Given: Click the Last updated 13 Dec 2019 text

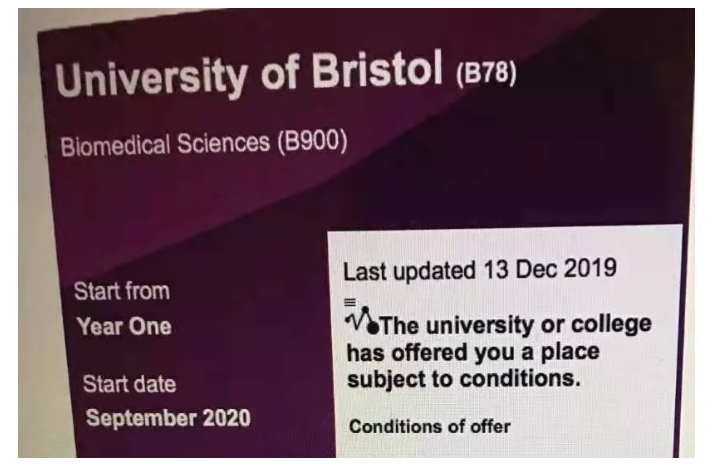Looking at the screenshot, I should coord(479,271).
